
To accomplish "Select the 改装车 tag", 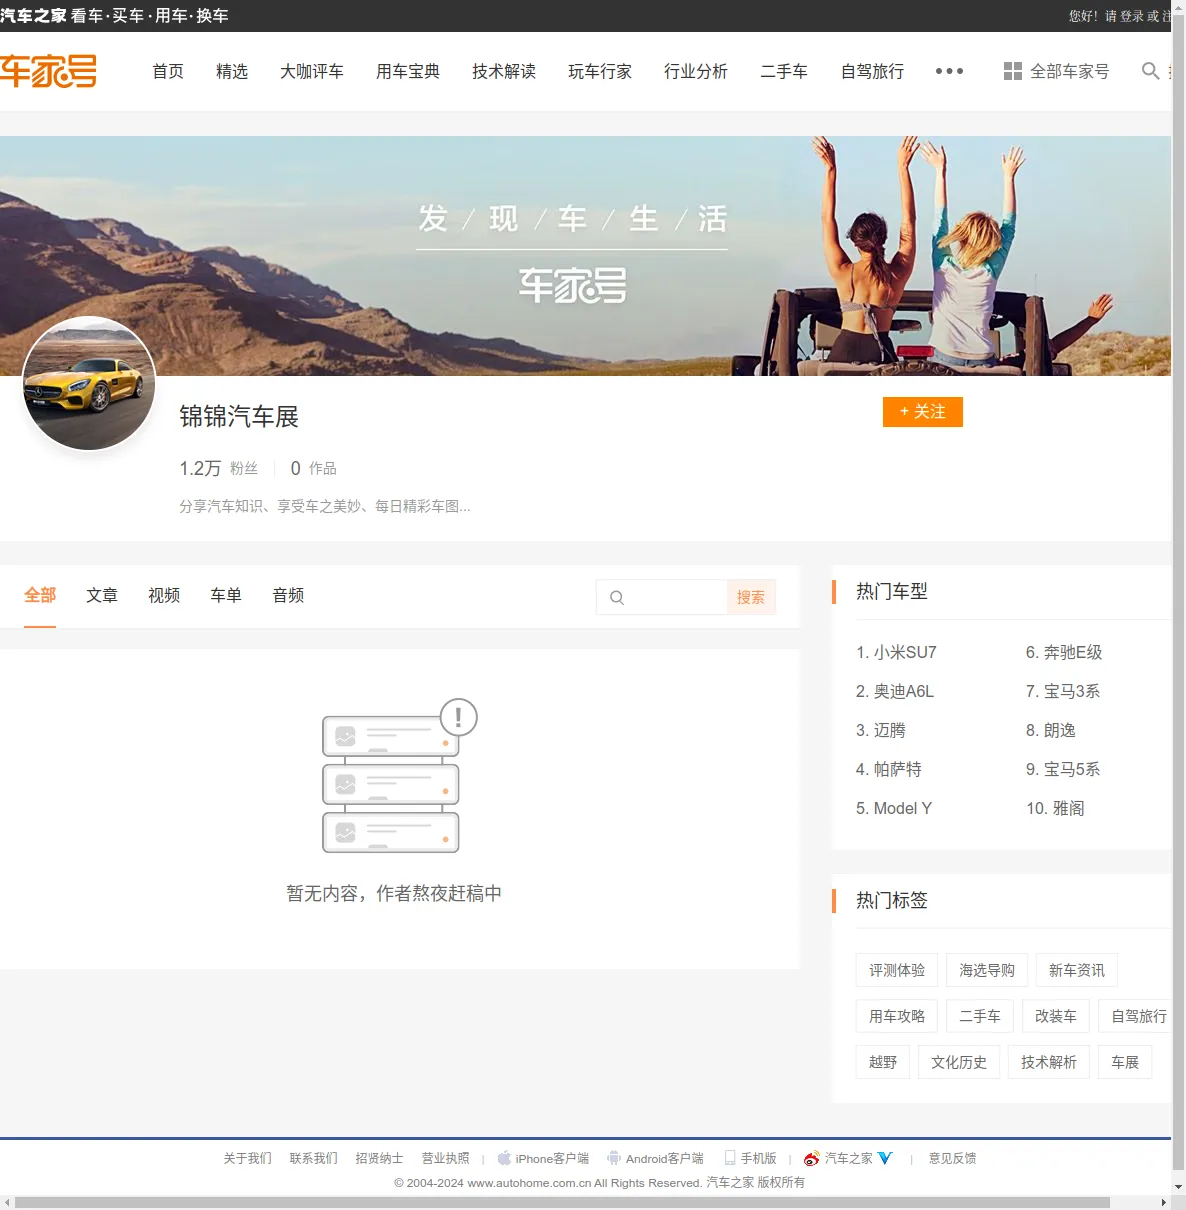I will pyautogui.click(x=1056, y=1016).
